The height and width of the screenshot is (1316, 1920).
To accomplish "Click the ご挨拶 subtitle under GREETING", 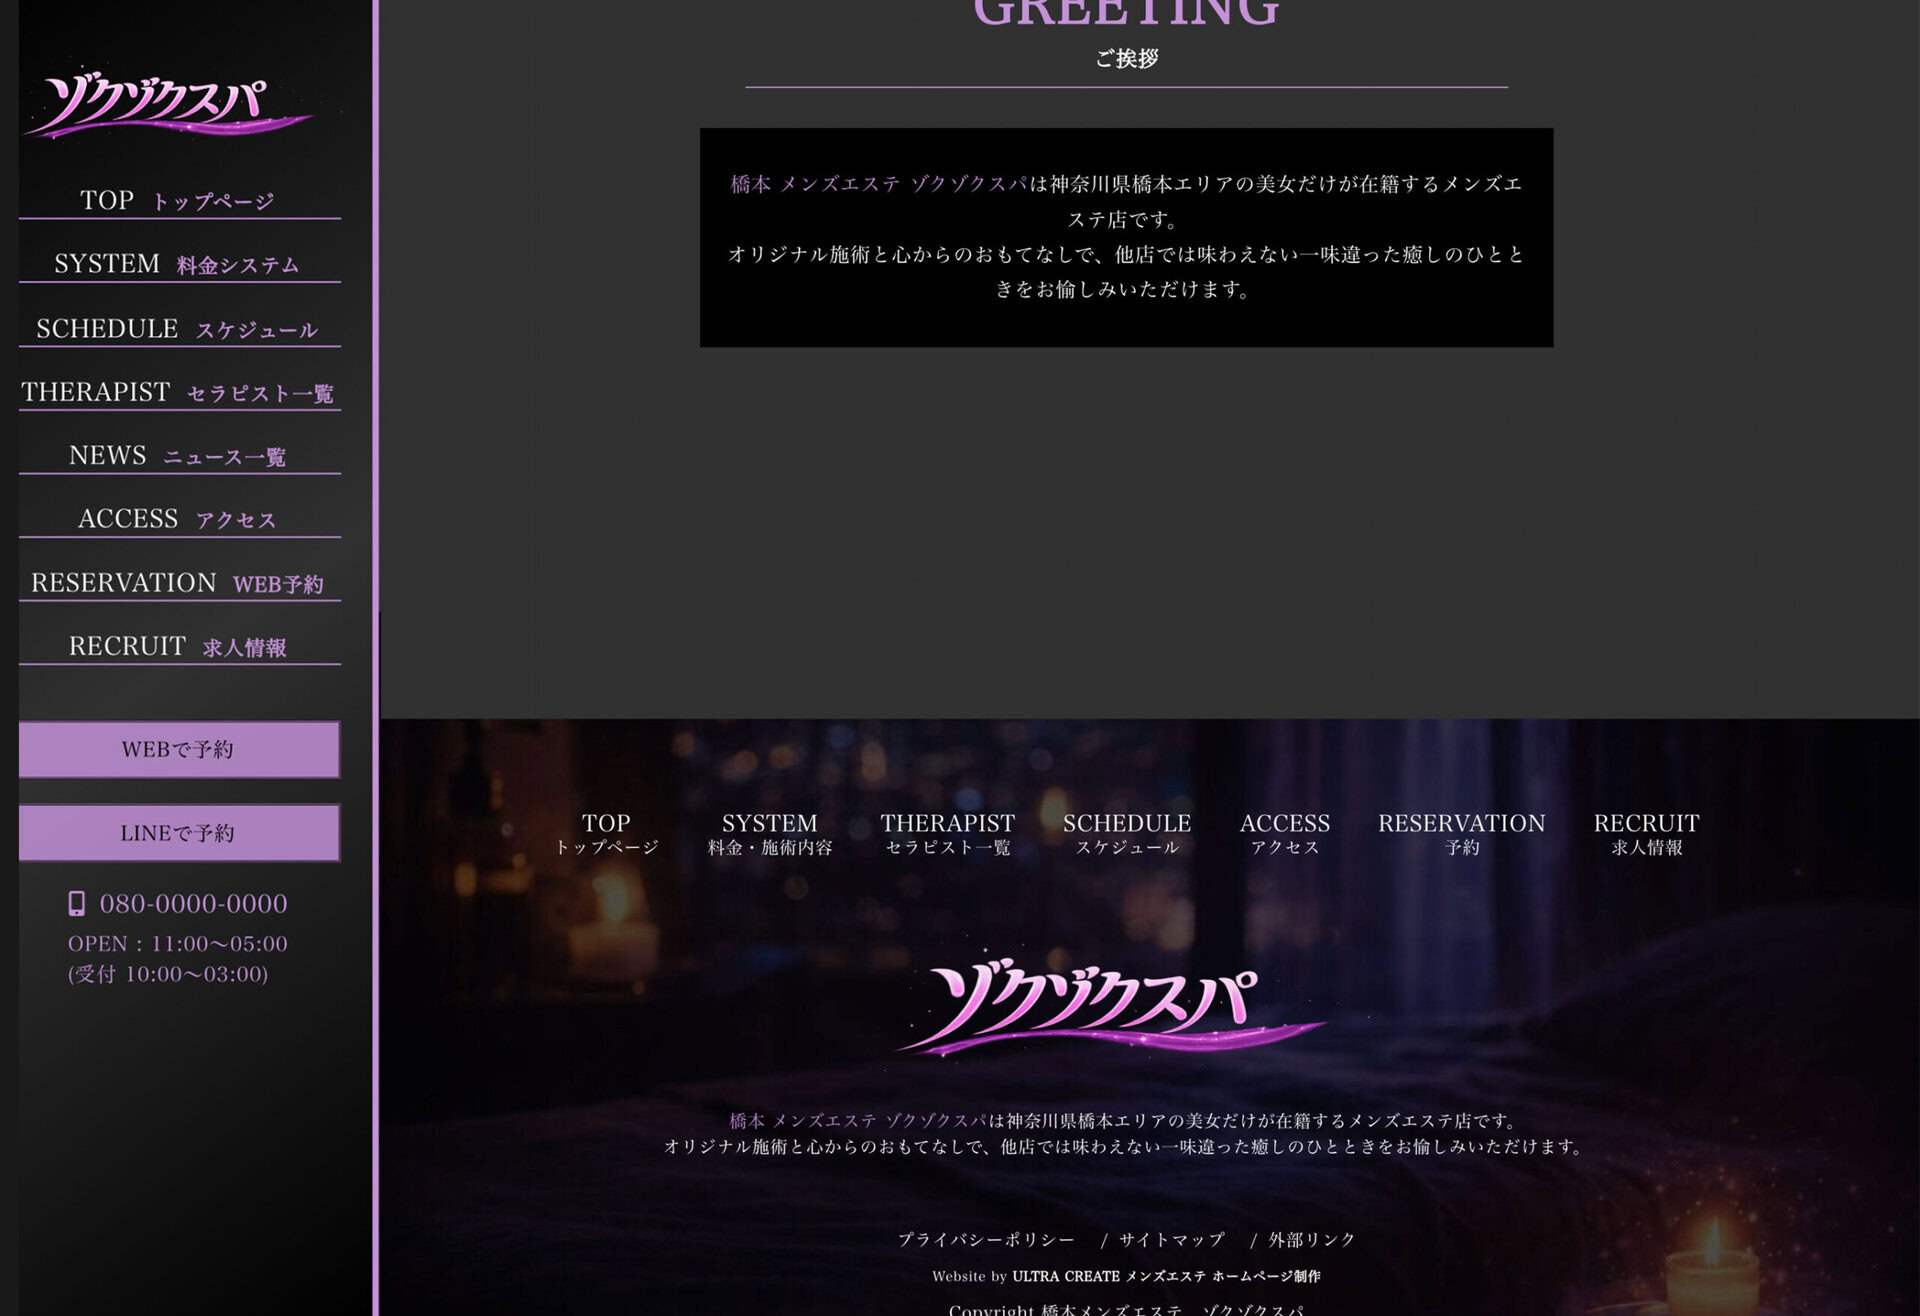I will tap(1127, 59).
